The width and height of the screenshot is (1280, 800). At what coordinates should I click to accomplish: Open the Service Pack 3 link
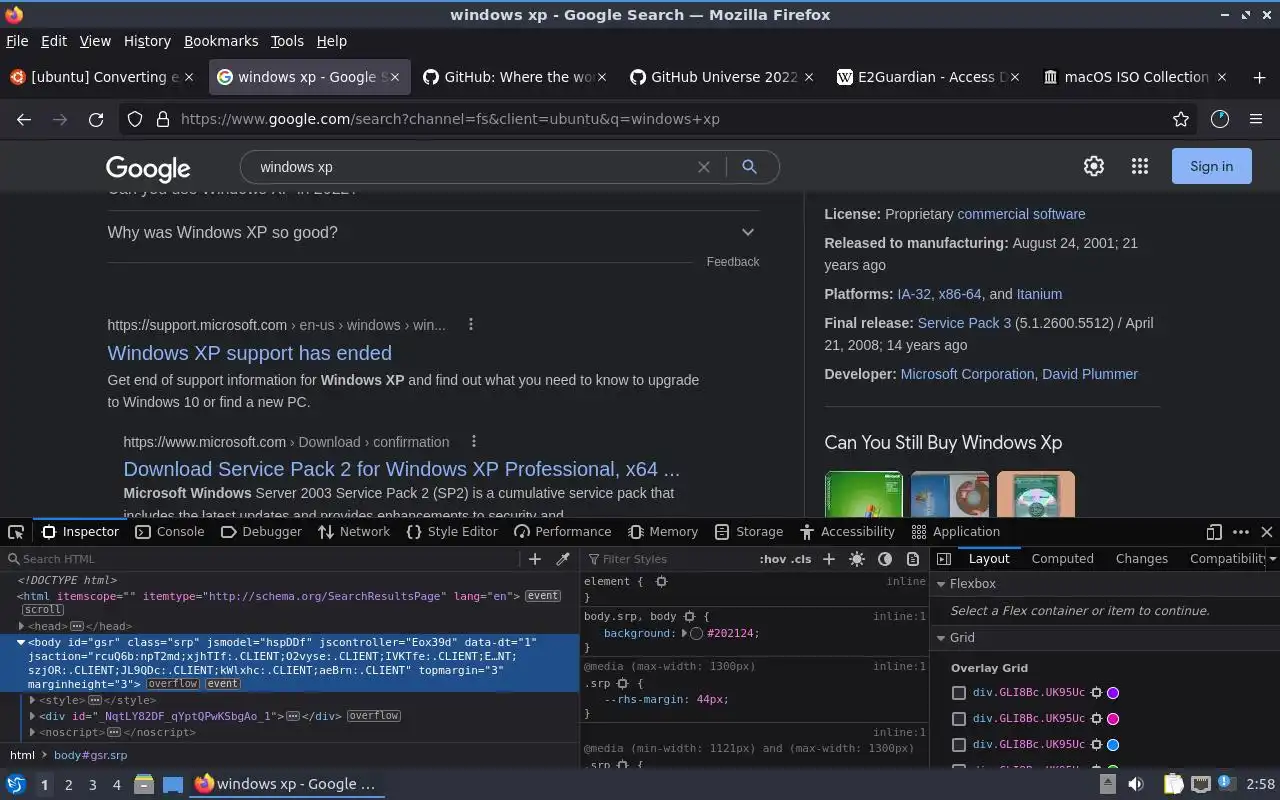click(964, 323)
